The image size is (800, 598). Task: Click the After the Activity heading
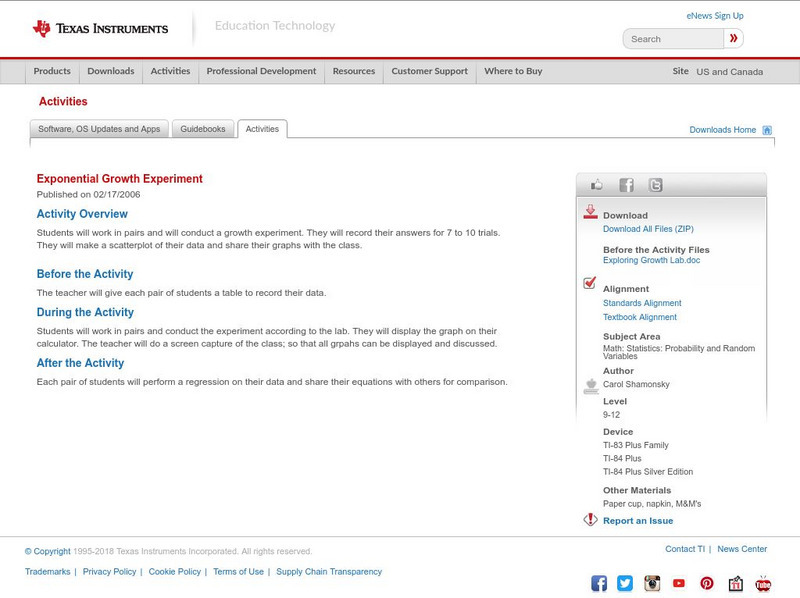(80, 363)
